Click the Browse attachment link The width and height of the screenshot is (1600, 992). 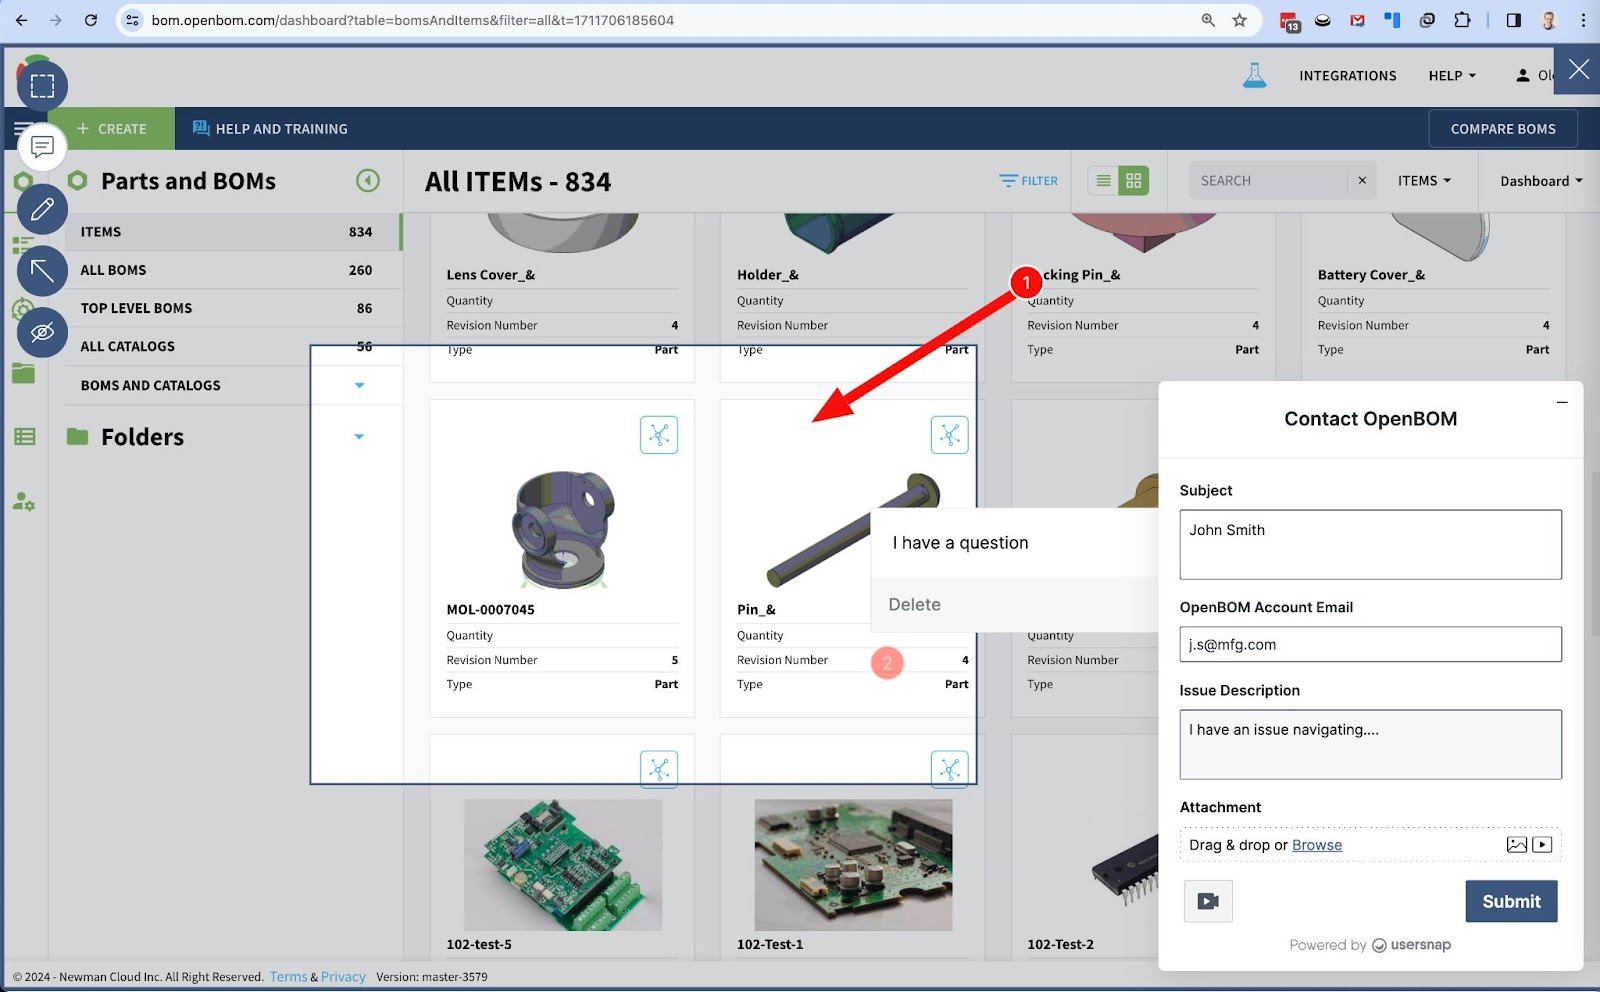click(1316, 845)
